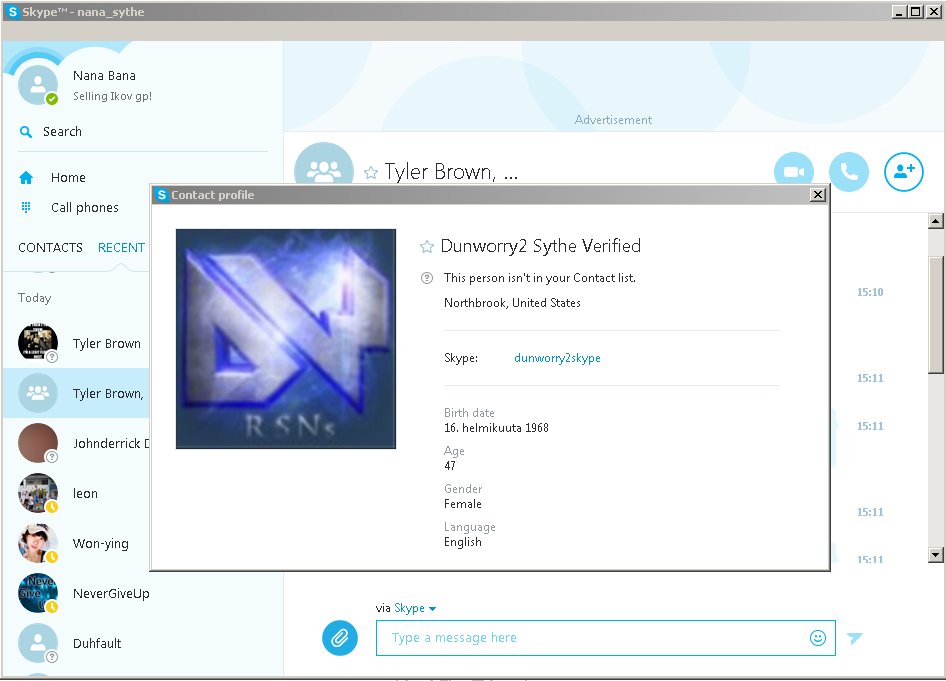The width and height of the screenshot is (946, 681).
Task: Click the Nana Bana profile name
Action: pos(104,75)
